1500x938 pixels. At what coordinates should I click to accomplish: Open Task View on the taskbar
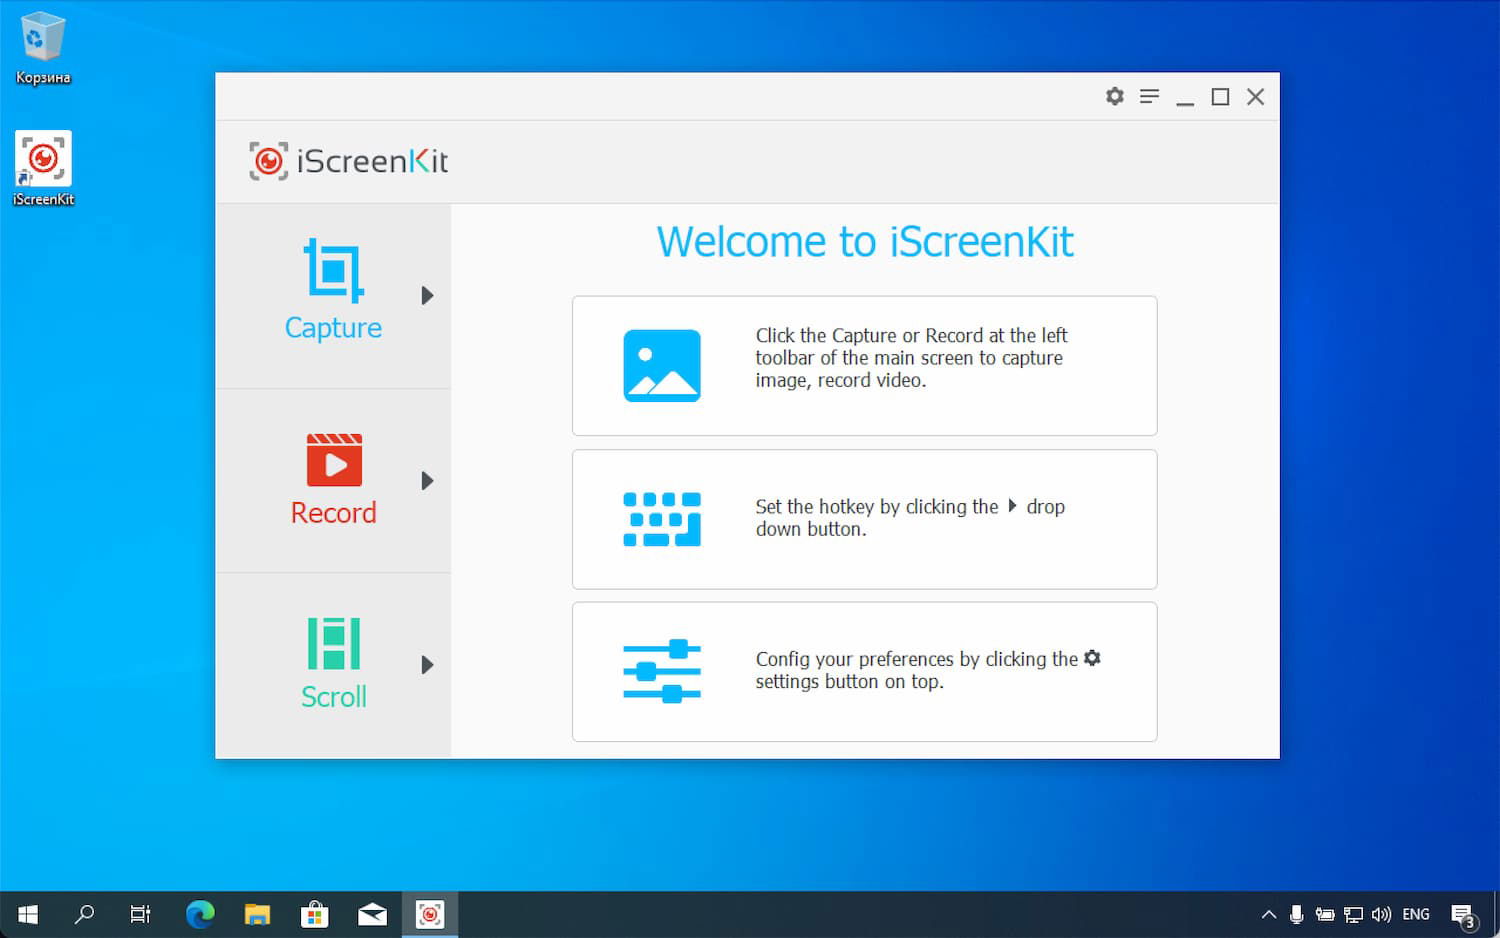point(141,914)
